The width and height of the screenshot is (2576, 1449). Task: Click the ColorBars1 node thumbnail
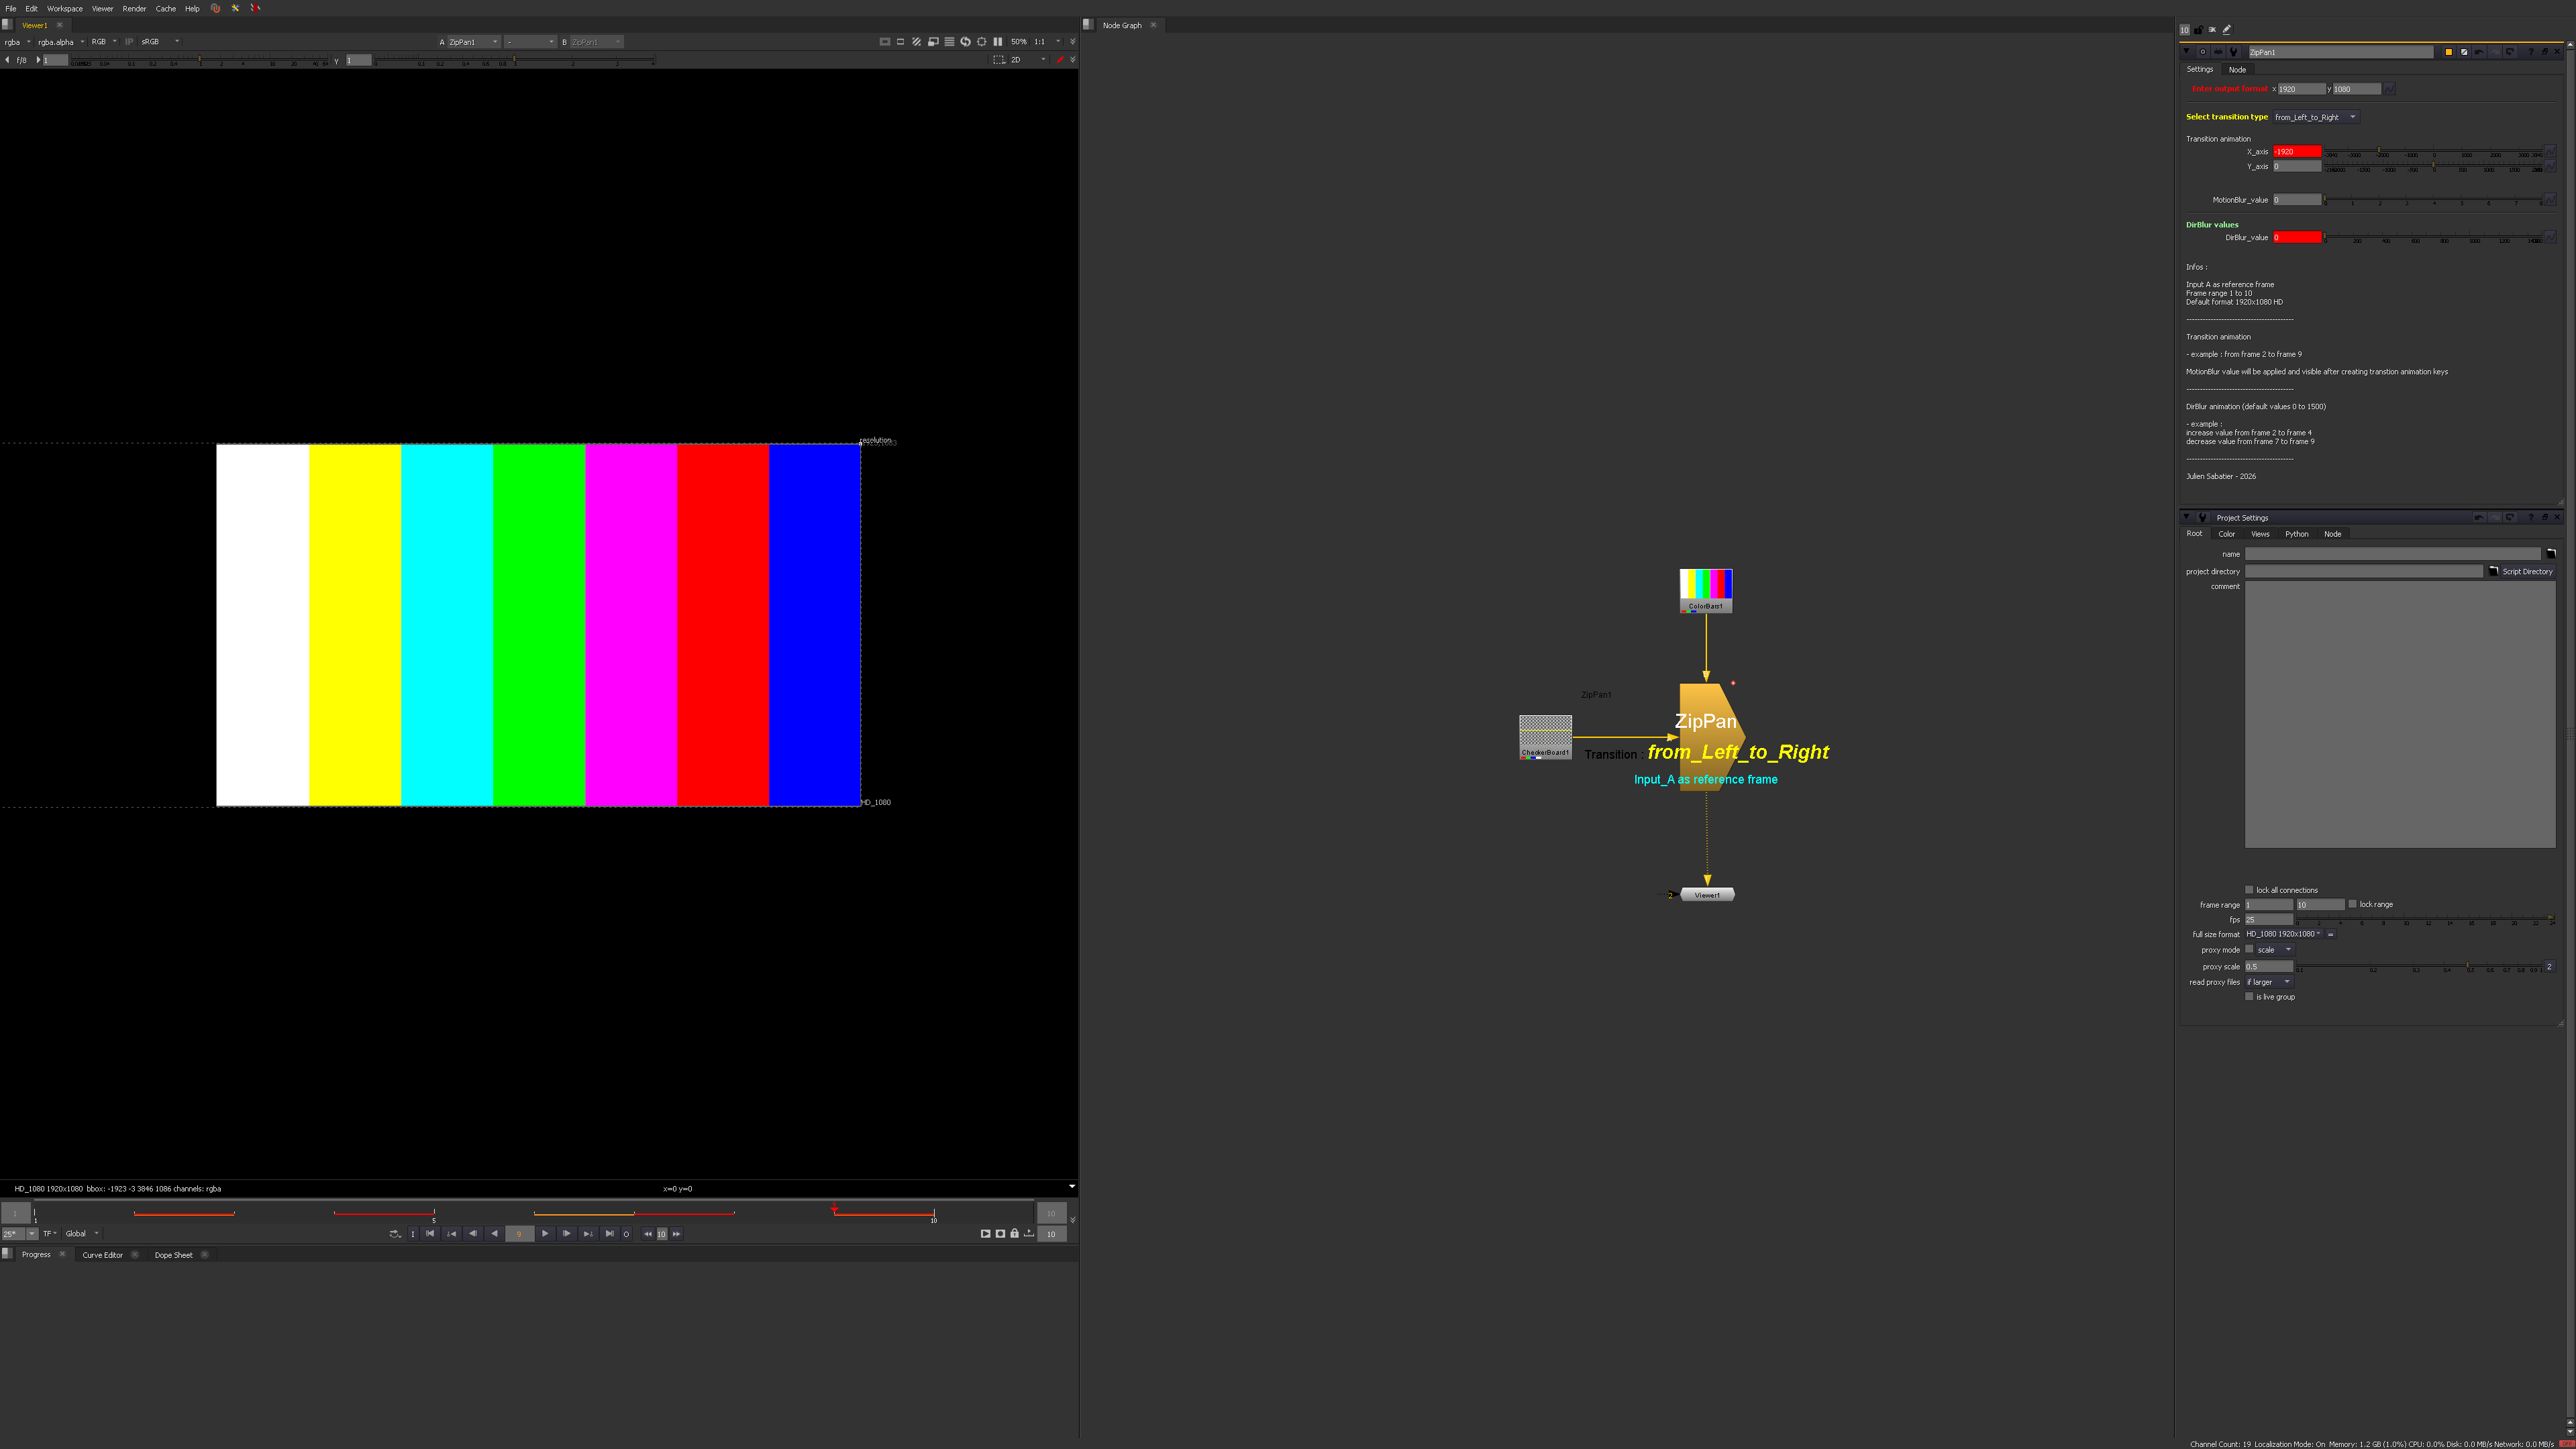(x=1705, y=584)
